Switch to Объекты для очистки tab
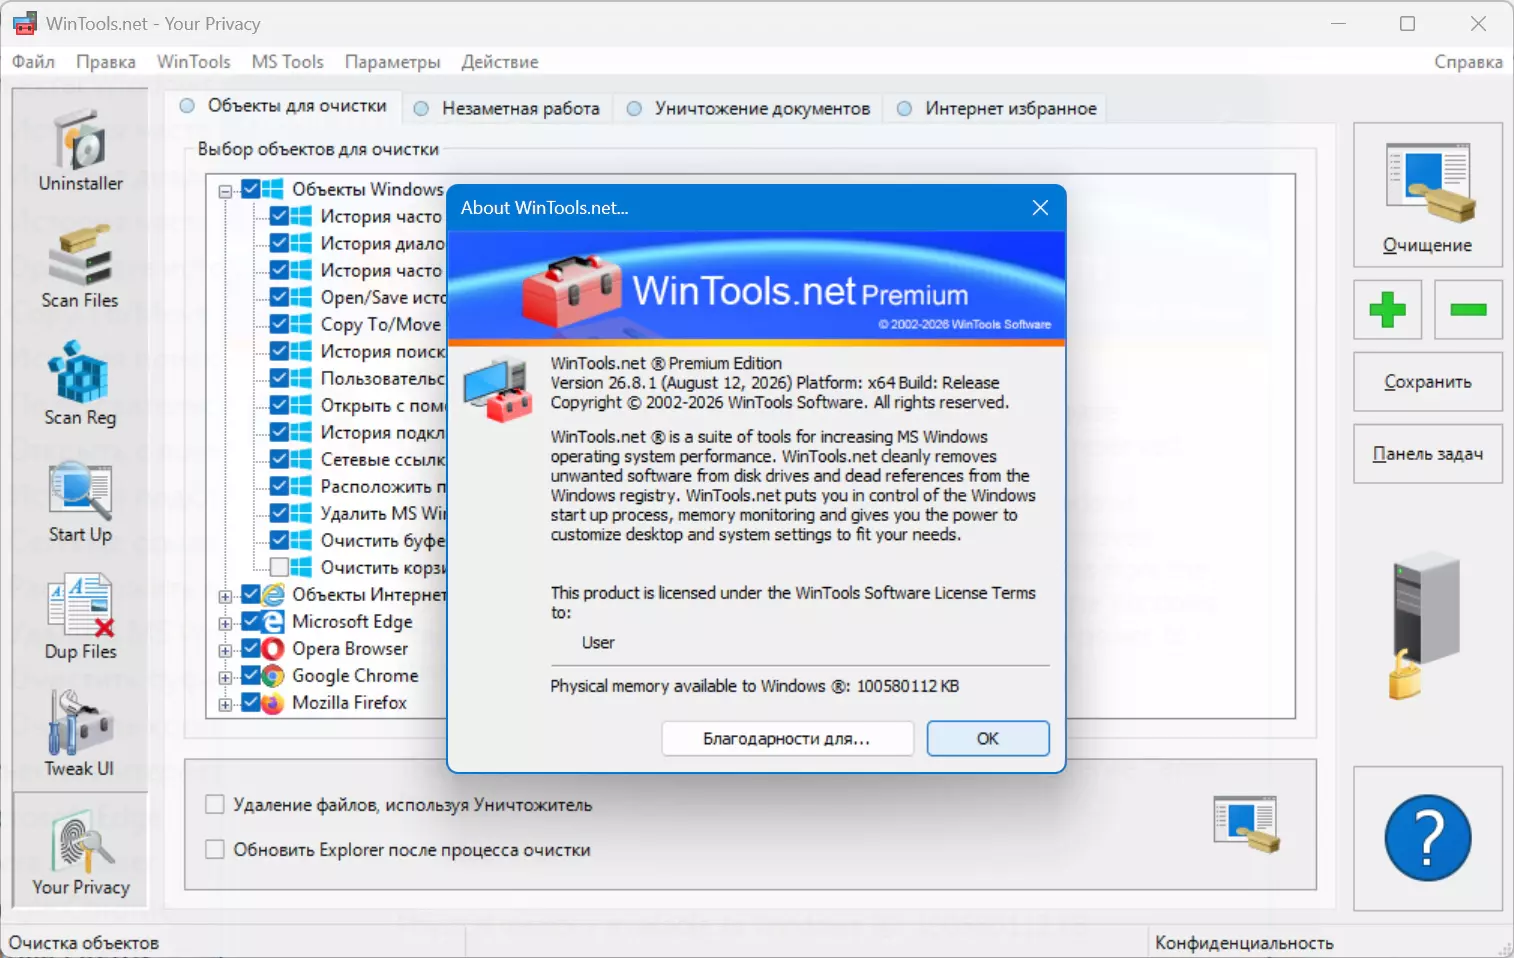1514x958 pixels. click(x=284, y=106)
